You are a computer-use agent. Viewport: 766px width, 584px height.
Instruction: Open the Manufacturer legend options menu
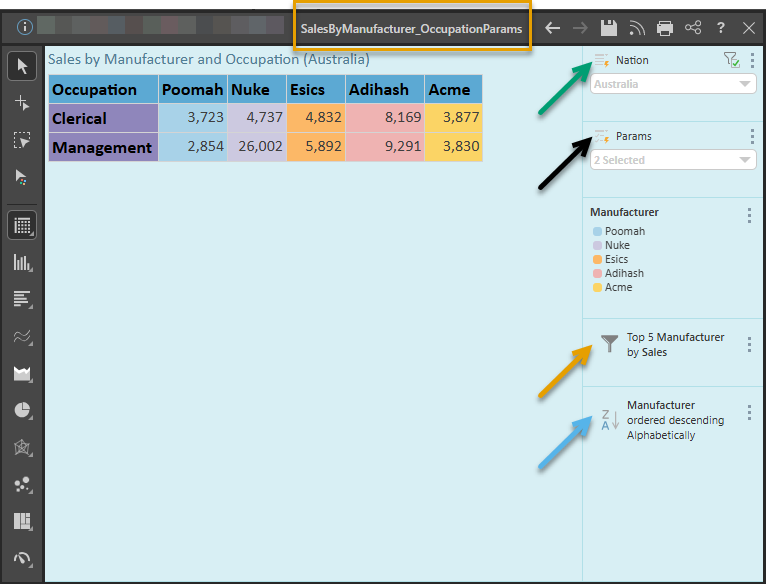(750, 215)
